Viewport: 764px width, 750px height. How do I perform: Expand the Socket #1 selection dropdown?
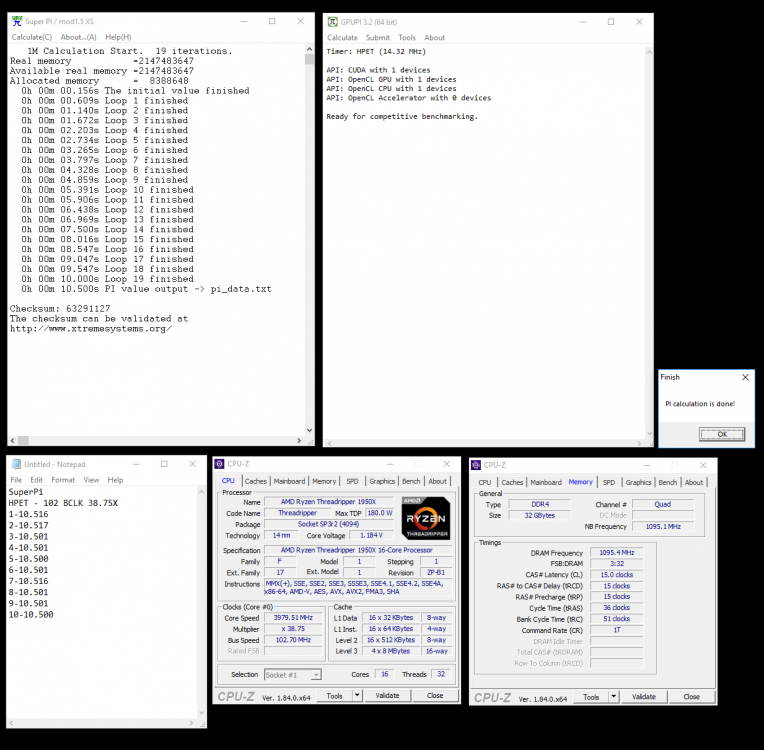(x=316, y=675)
